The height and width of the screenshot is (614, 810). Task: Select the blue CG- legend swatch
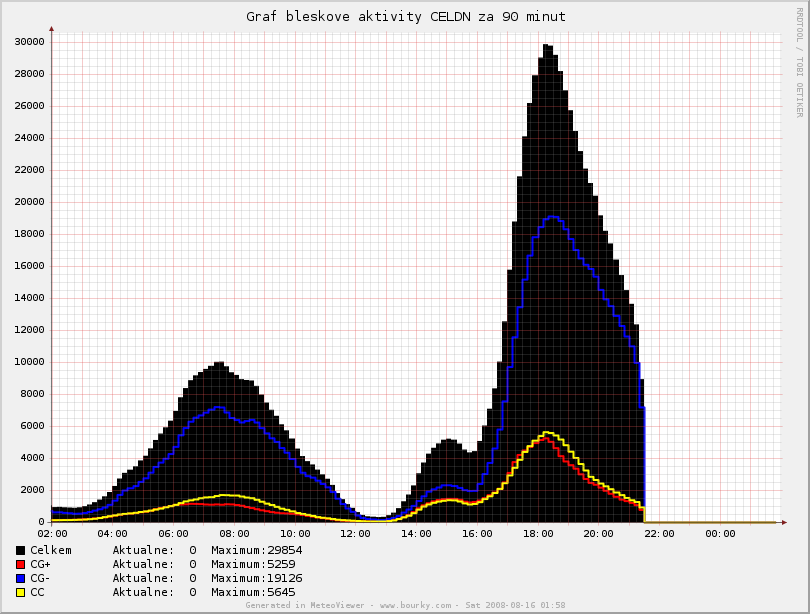point(21,578)
